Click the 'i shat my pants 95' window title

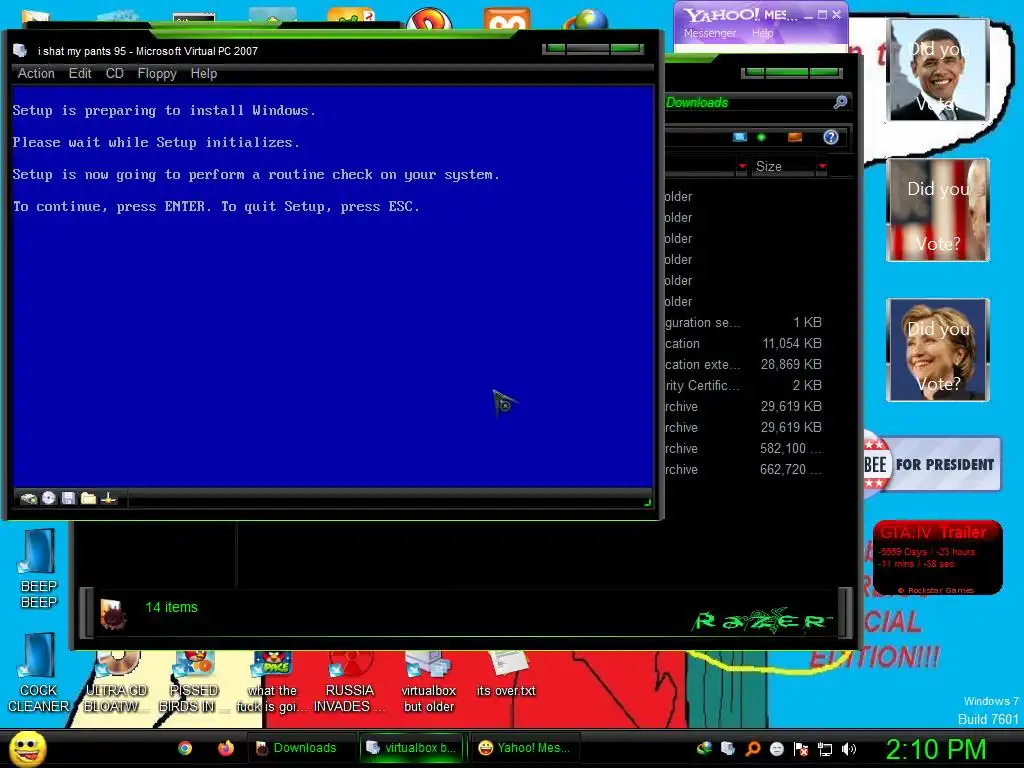(148, 51)
